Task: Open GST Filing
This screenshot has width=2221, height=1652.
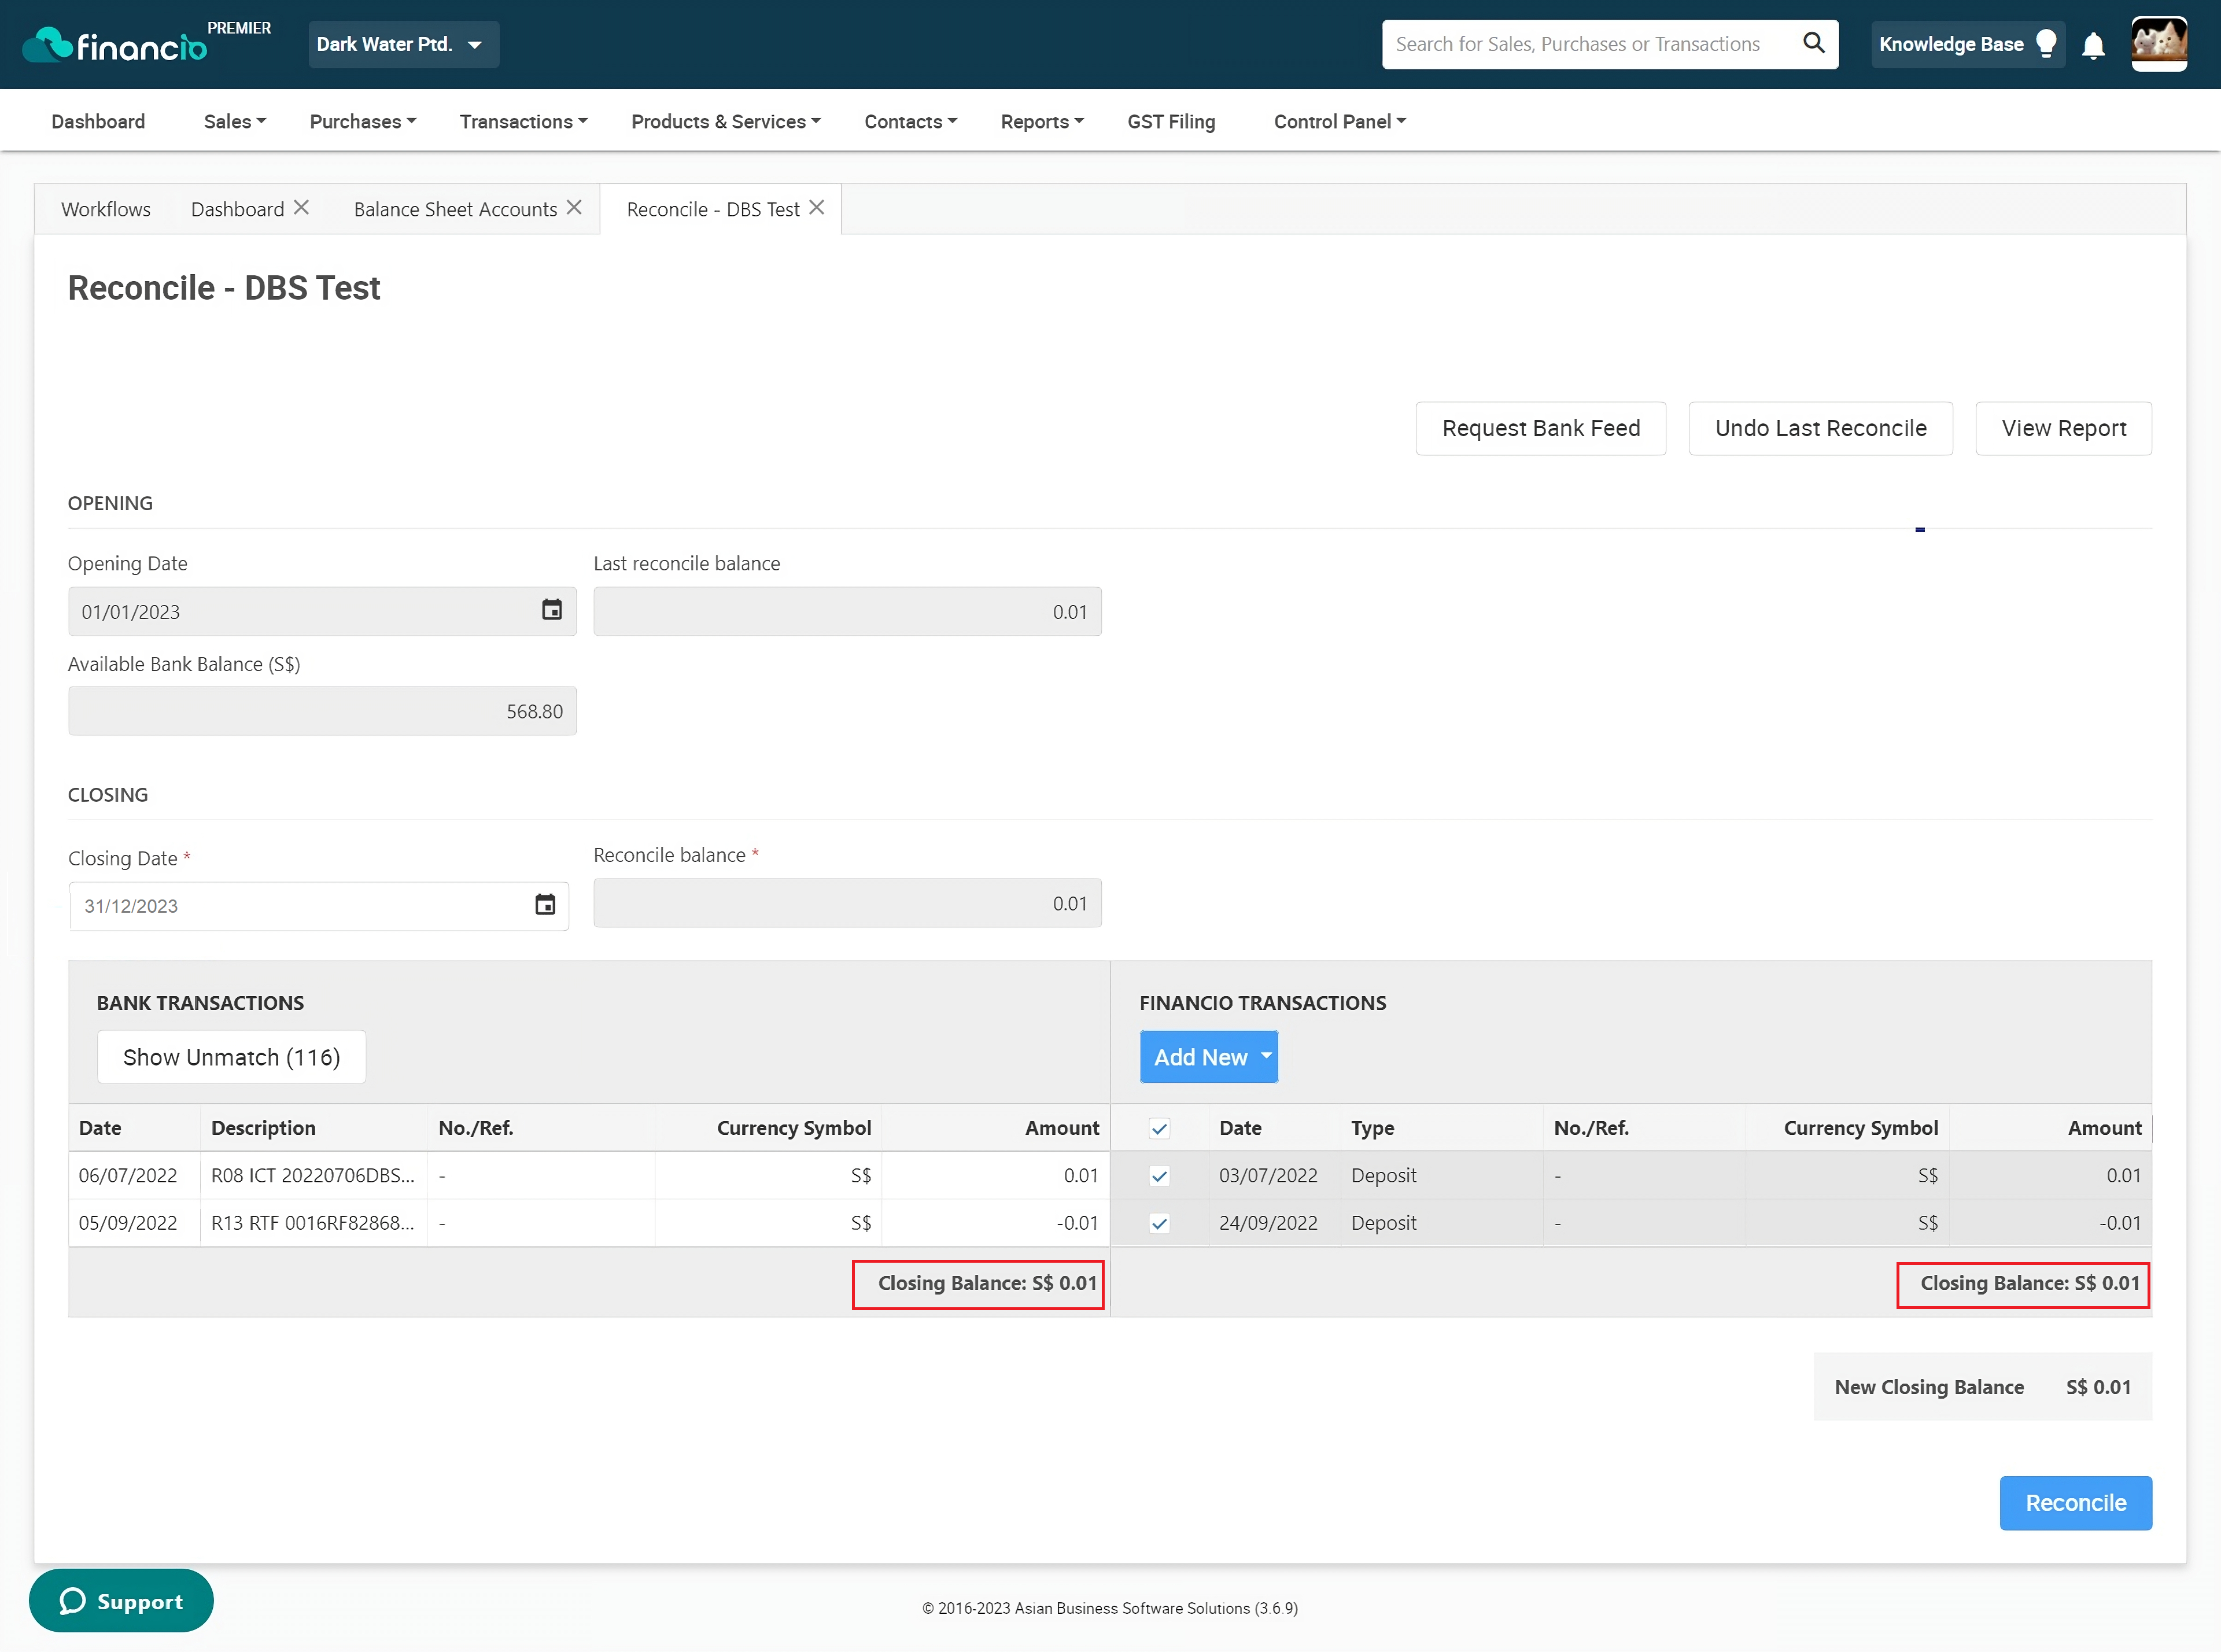Action: point(1171,121)
